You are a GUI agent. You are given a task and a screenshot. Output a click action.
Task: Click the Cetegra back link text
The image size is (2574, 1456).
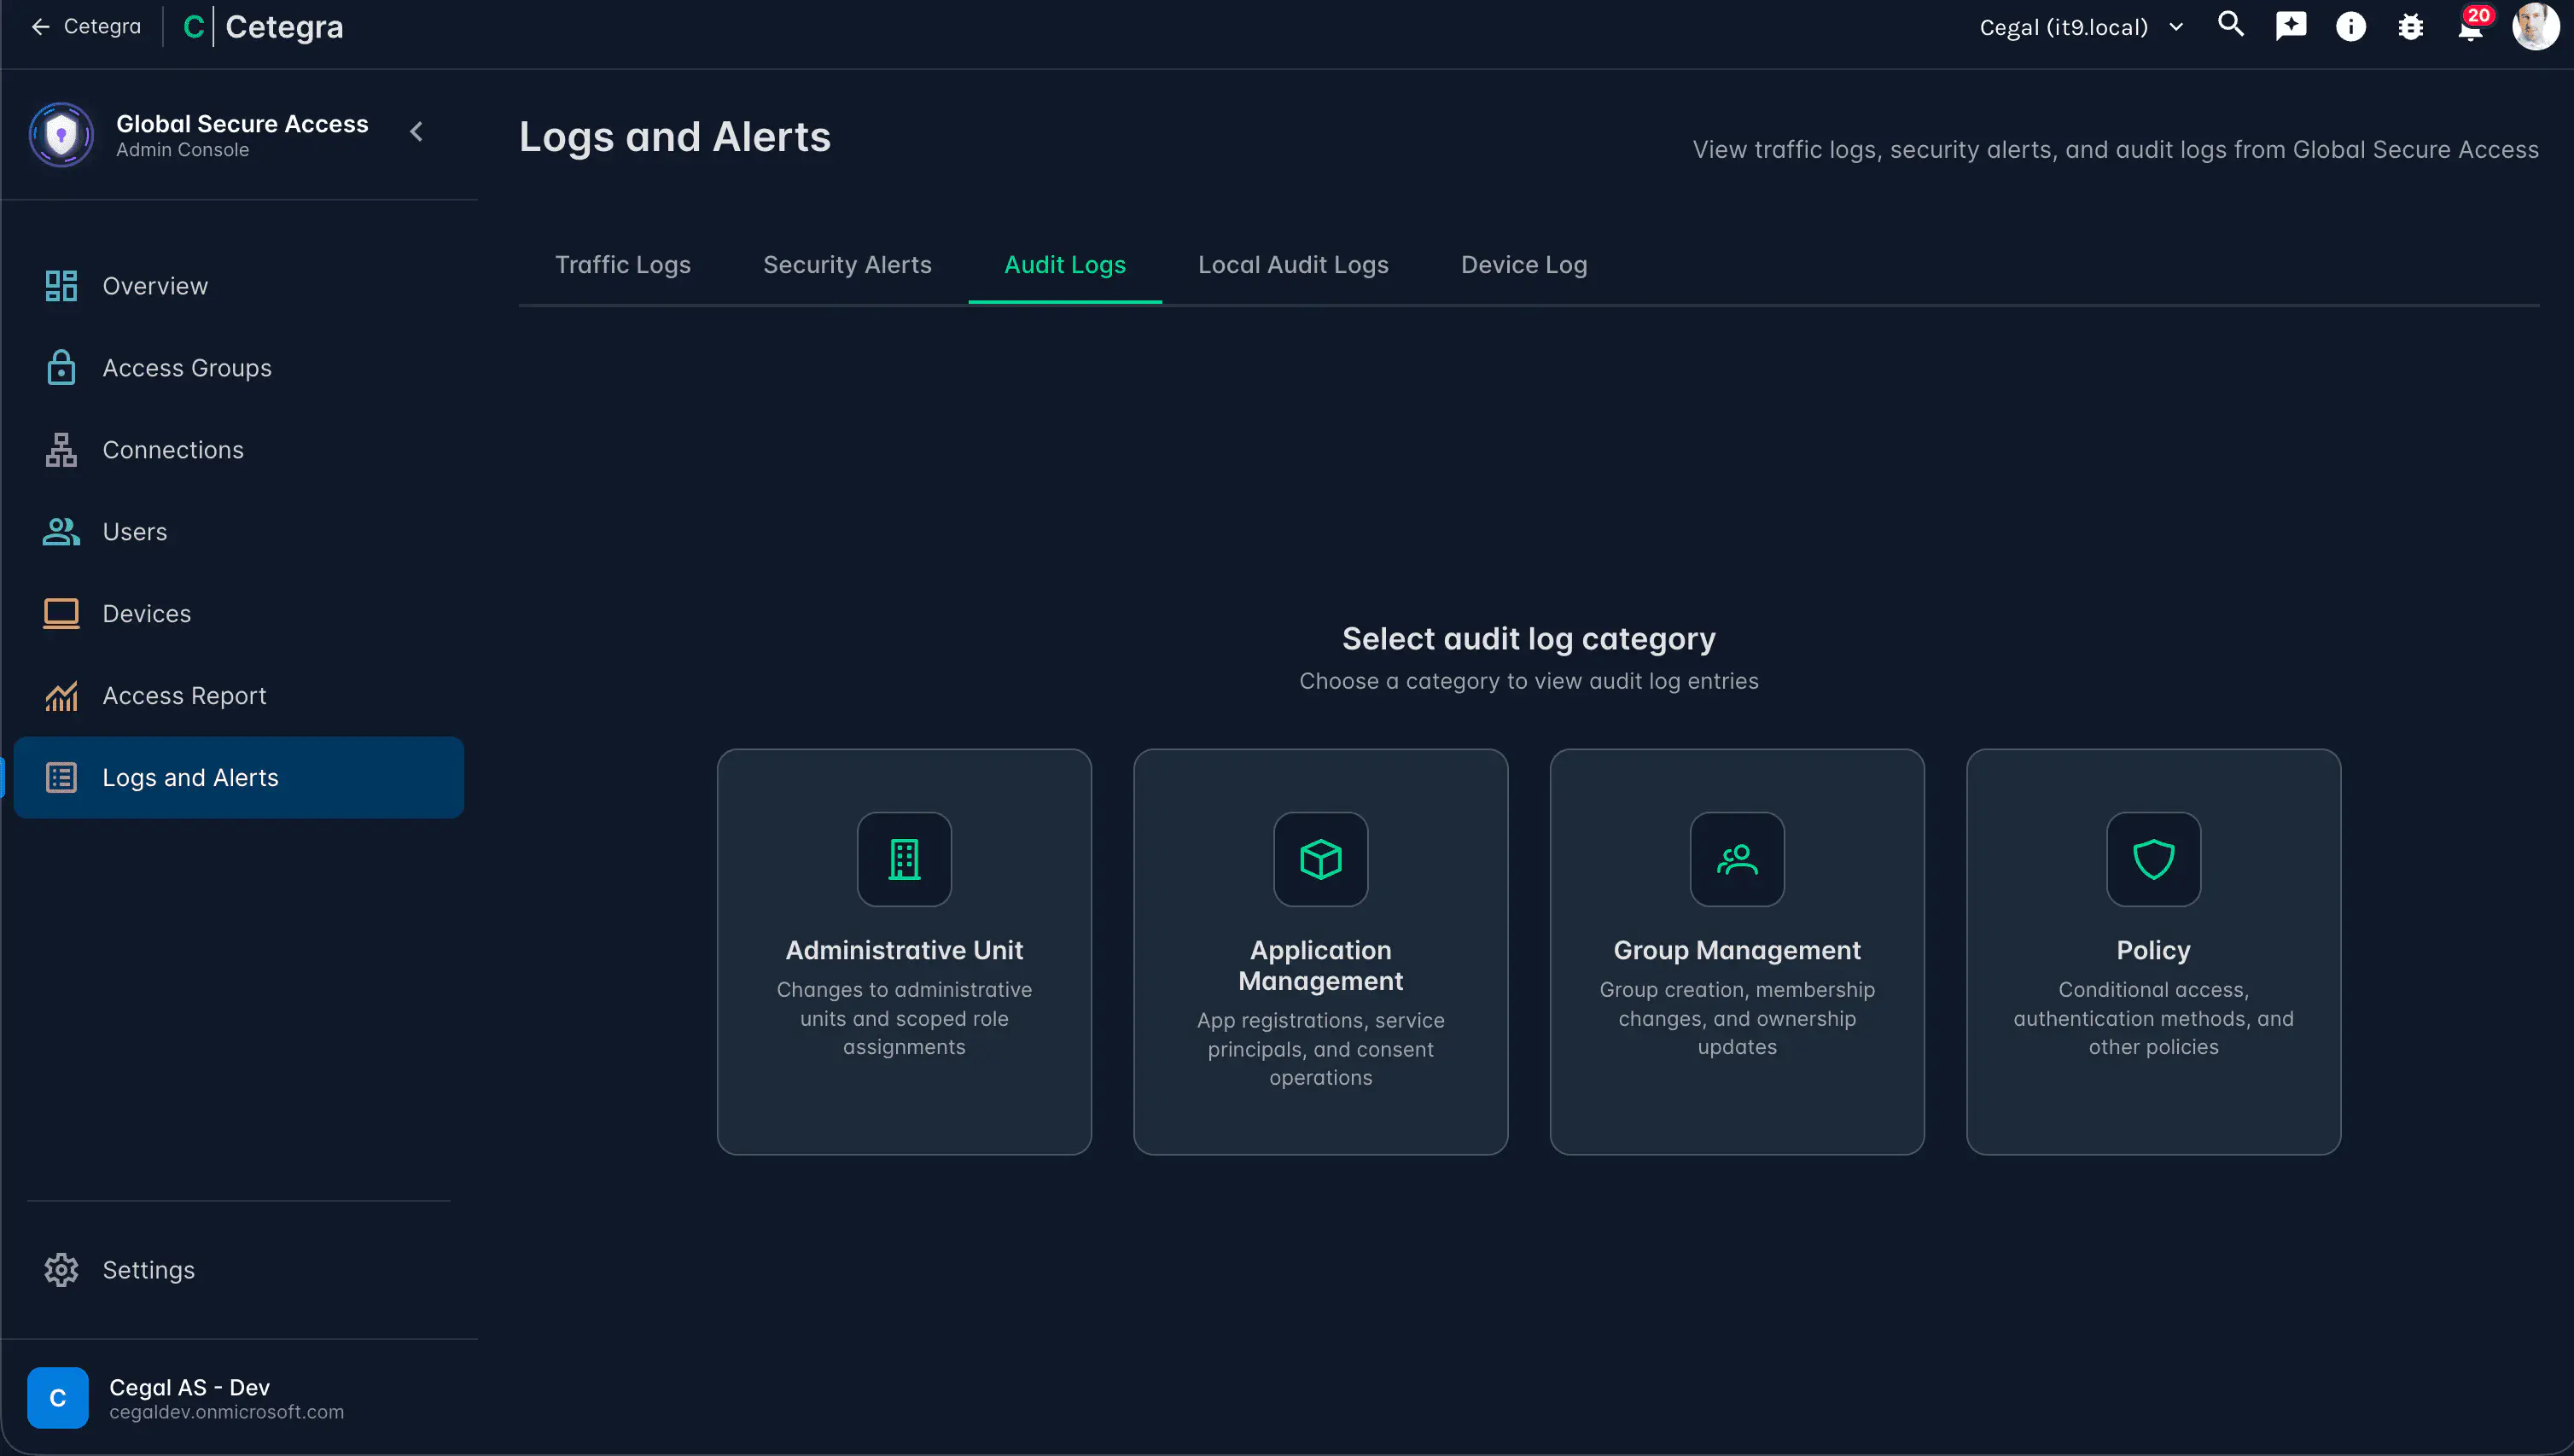[102, 27]
